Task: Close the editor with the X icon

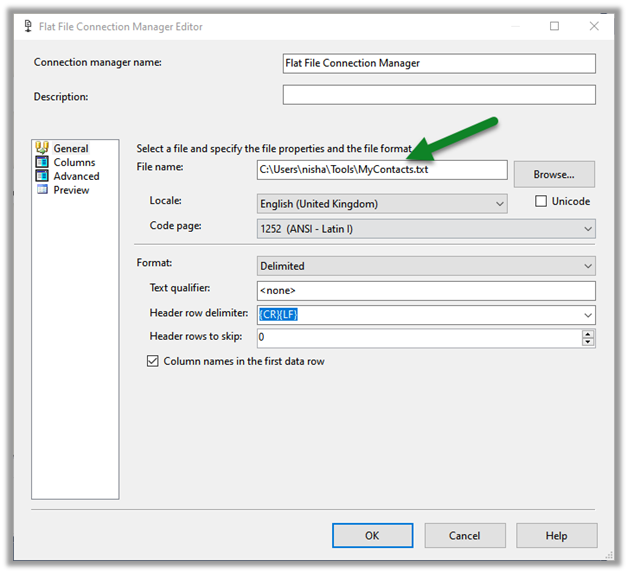Action: tap(598, 26)
